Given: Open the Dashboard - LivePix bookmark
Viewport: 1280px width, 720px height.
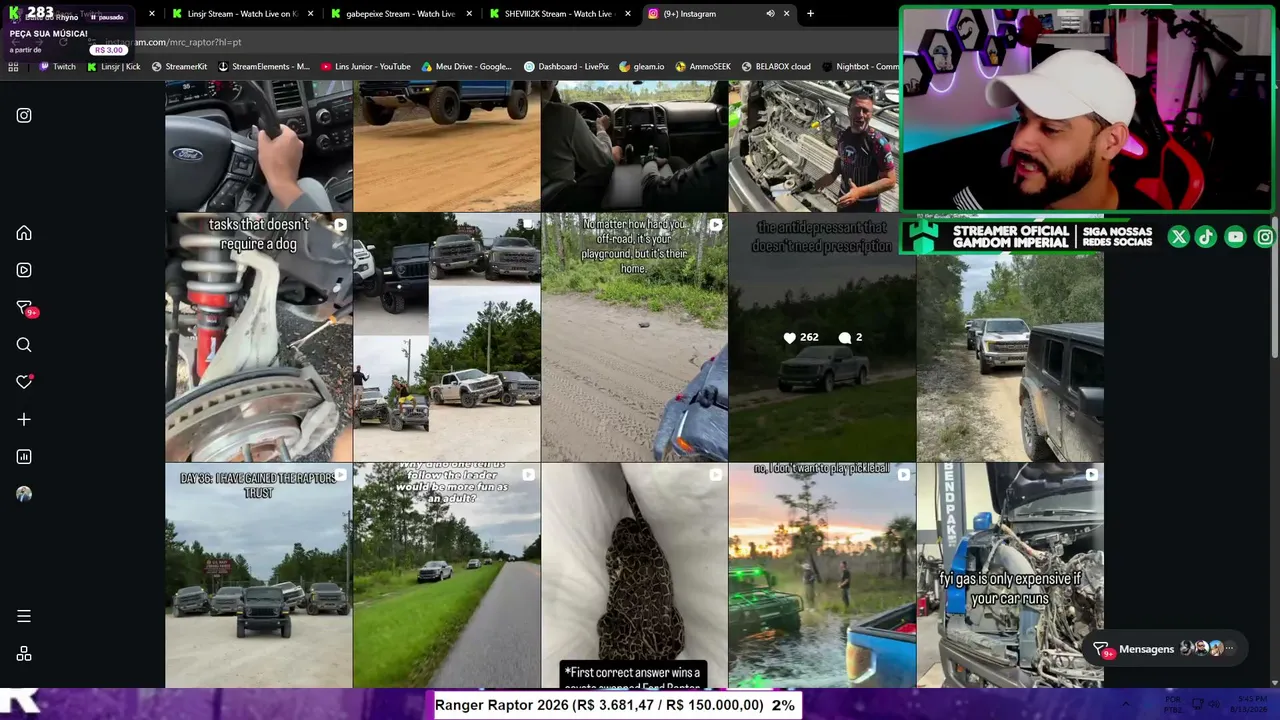Looking at the screenshot, I should (x=566, y=67).
